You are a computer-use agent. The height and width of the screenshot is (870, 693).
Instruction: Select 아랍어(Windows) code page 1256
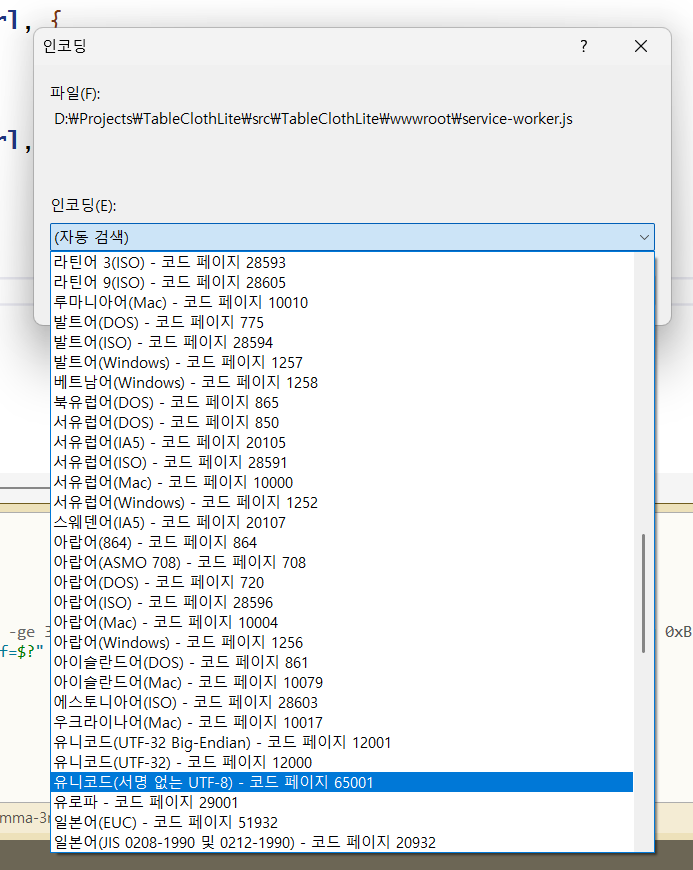(342, 641)
